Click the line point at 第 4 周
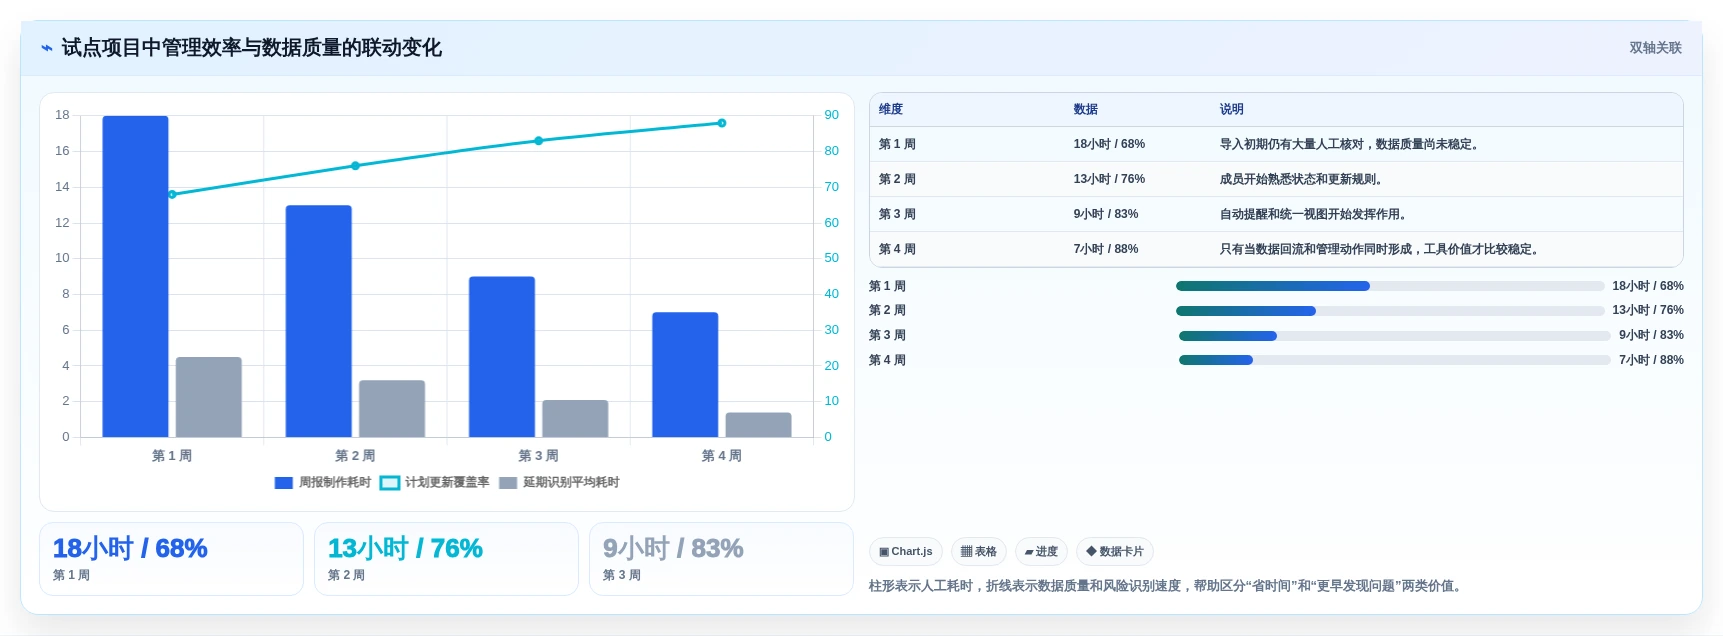 coord(722,123)
